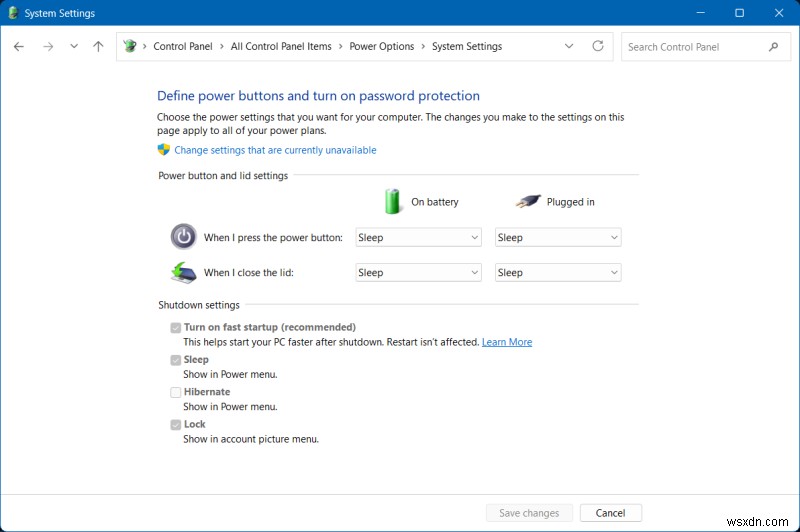800x532 pixels.
Task: Toggle the Sleep checkbox
Action: point(176,360)
